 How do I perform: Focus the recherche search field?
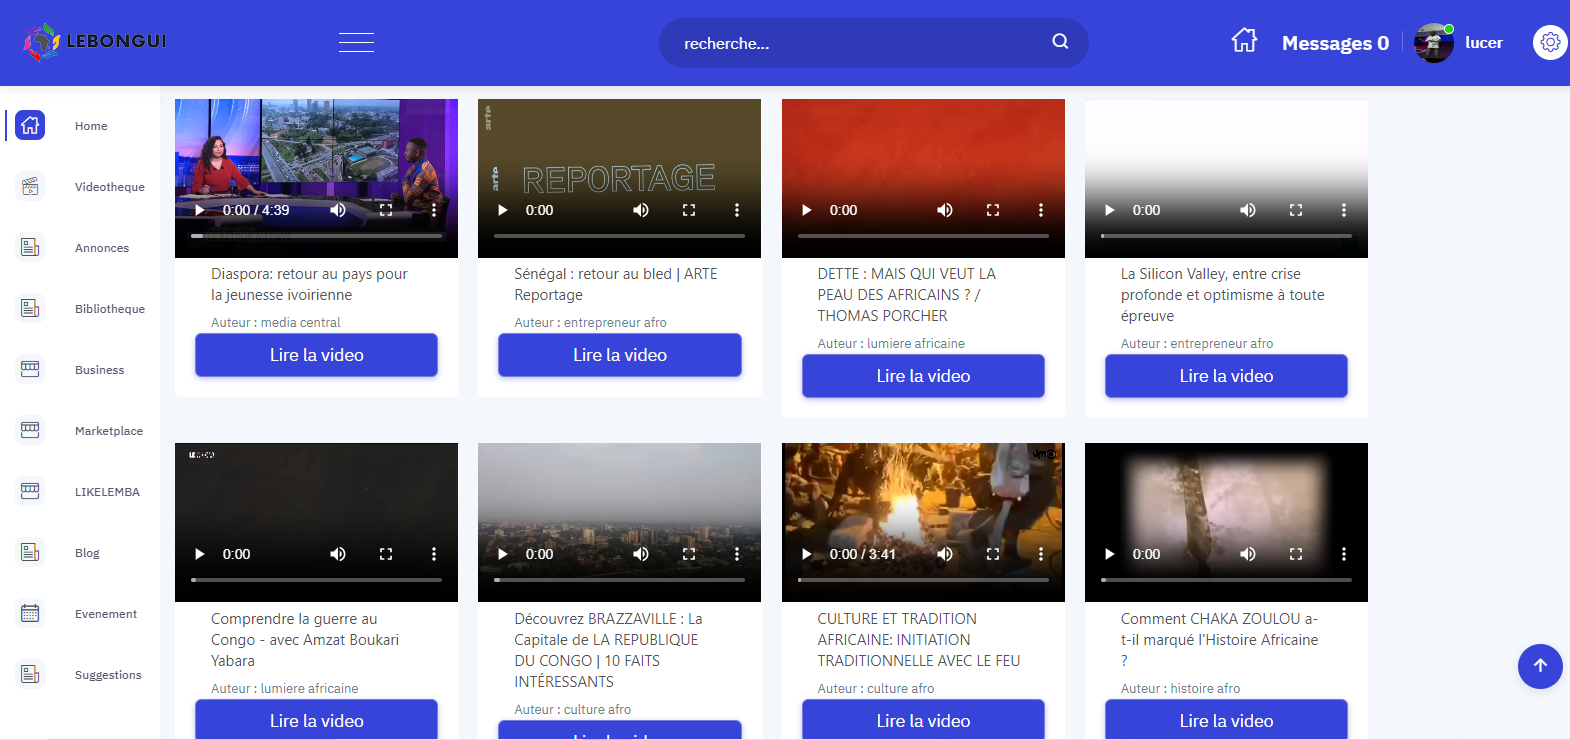coord(860,43)
